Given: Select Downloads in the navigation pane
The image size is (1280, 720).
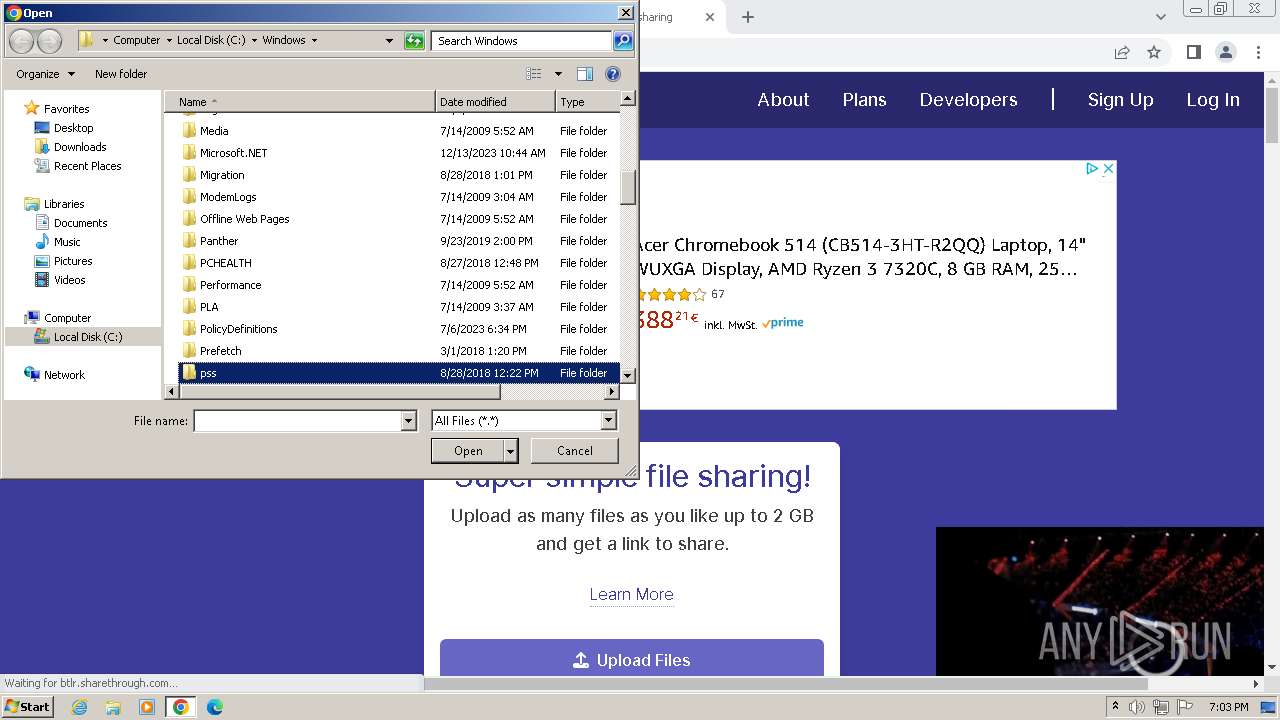Looking at the screenshot, I should (80, 147).
